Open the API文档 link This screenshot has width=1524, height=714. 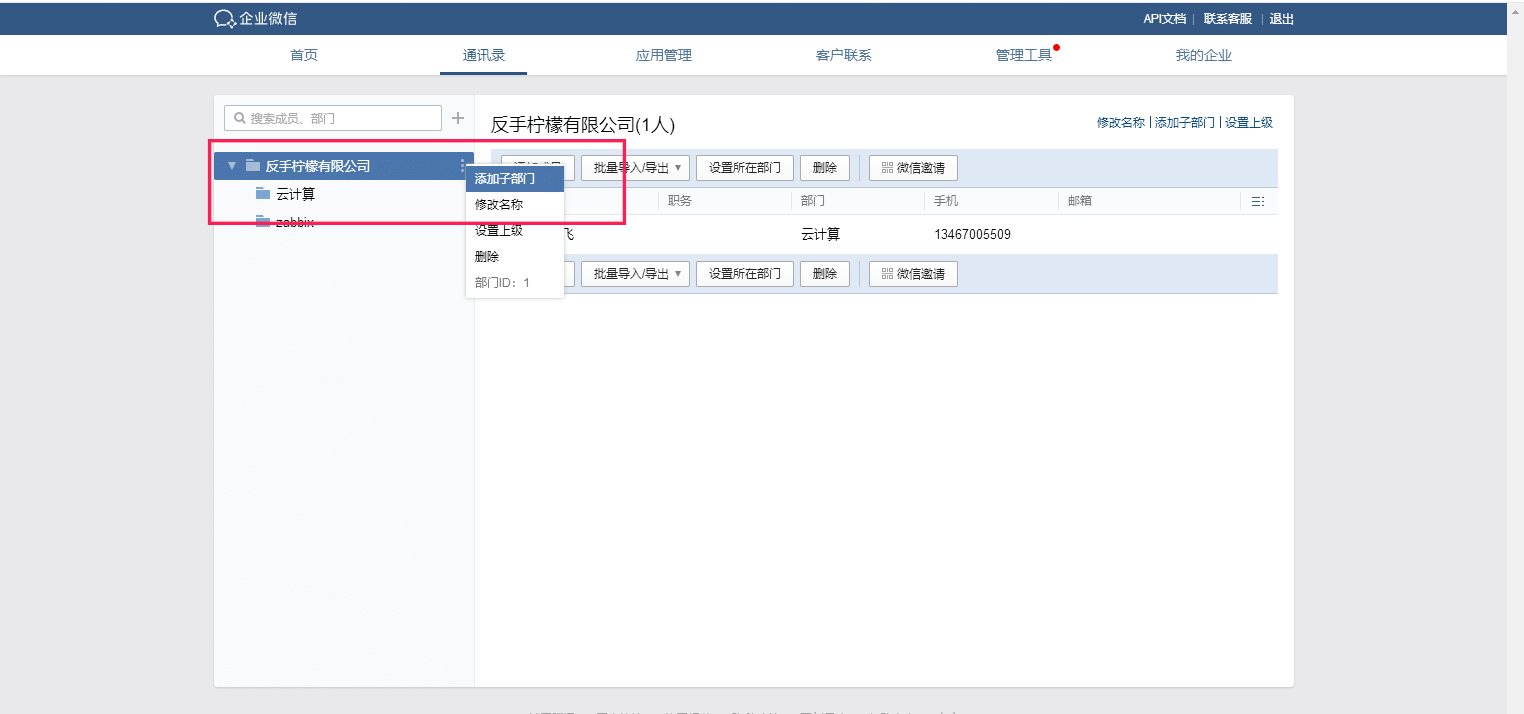coord(1165,19)
